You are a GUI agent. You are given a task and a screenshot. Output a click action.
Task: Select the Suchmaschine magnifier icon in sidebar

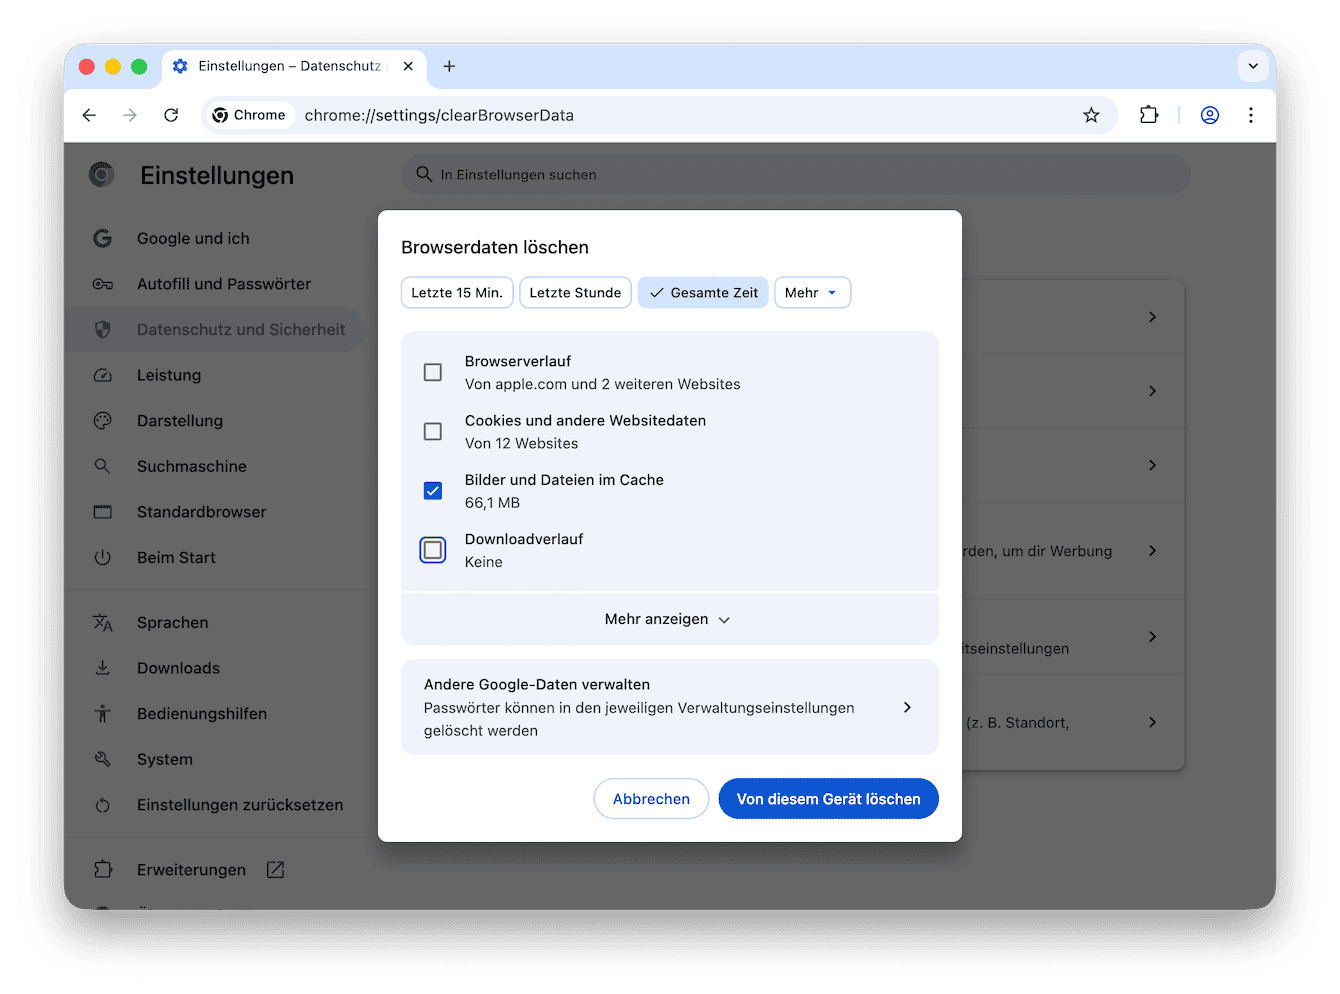pos(103,466)
